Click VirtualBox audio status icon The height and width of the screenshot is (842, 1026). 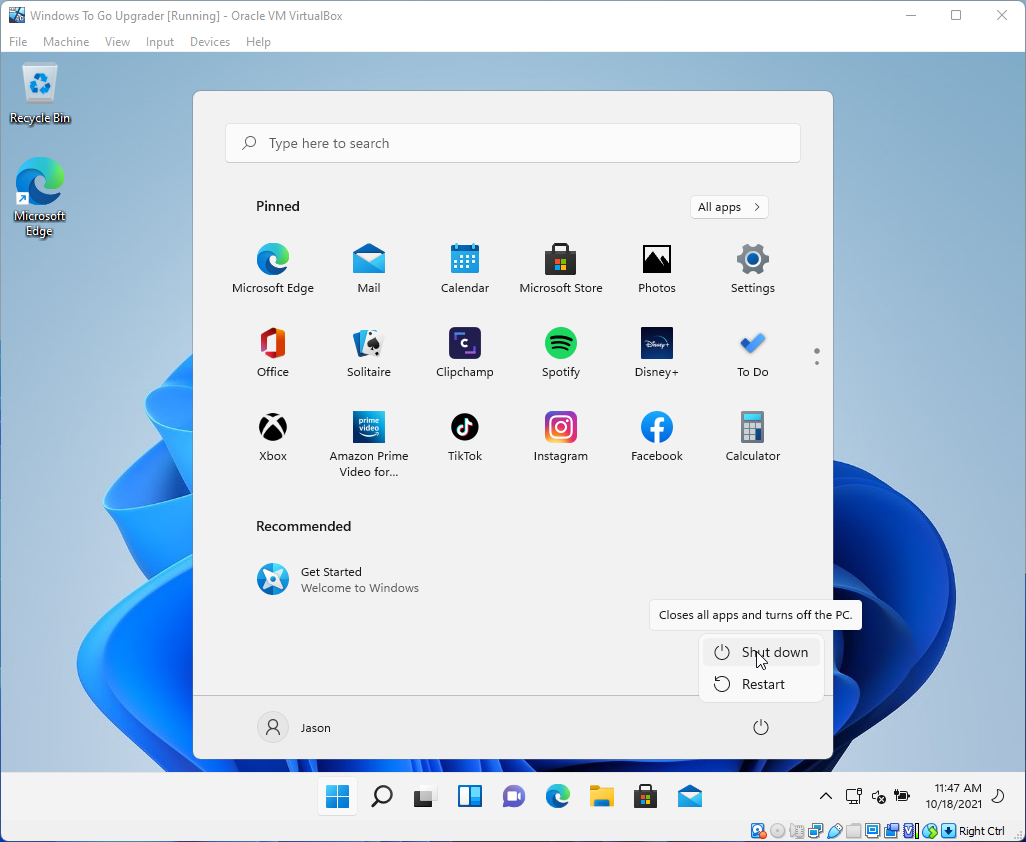pyautogui.click(x=797, y=831)
